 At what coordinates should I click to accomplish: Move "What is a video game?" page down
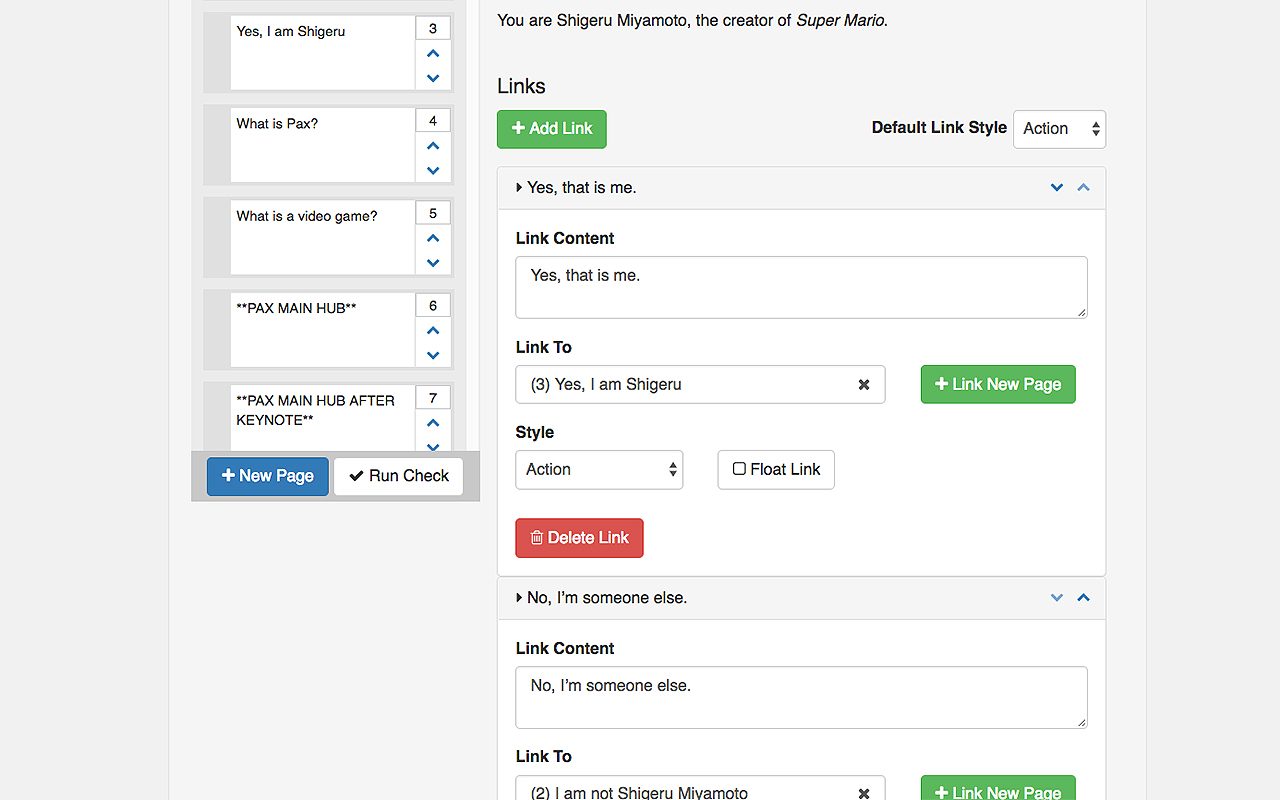[433, 263]
